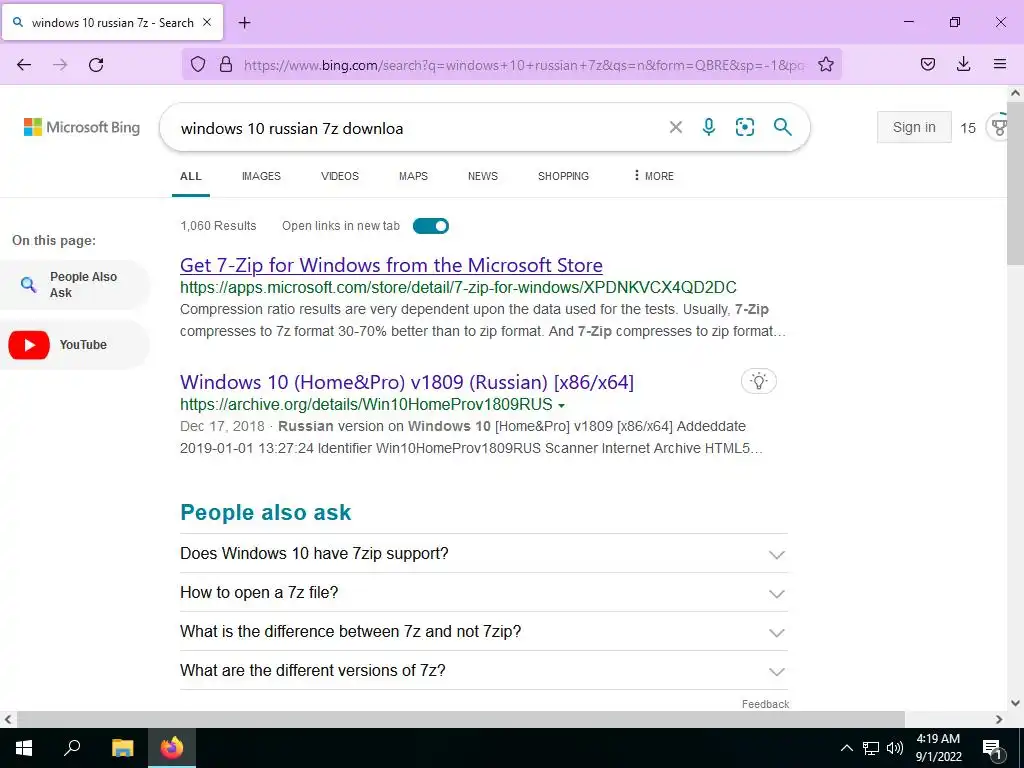This screenshot has width=1024, height=768.
Task: Reload the page with the refresh icon
Action: coord(96,65)
